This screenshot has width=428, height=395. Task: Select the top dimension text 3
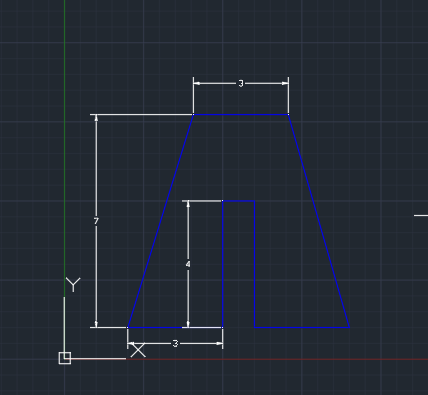tap(241, 84)
